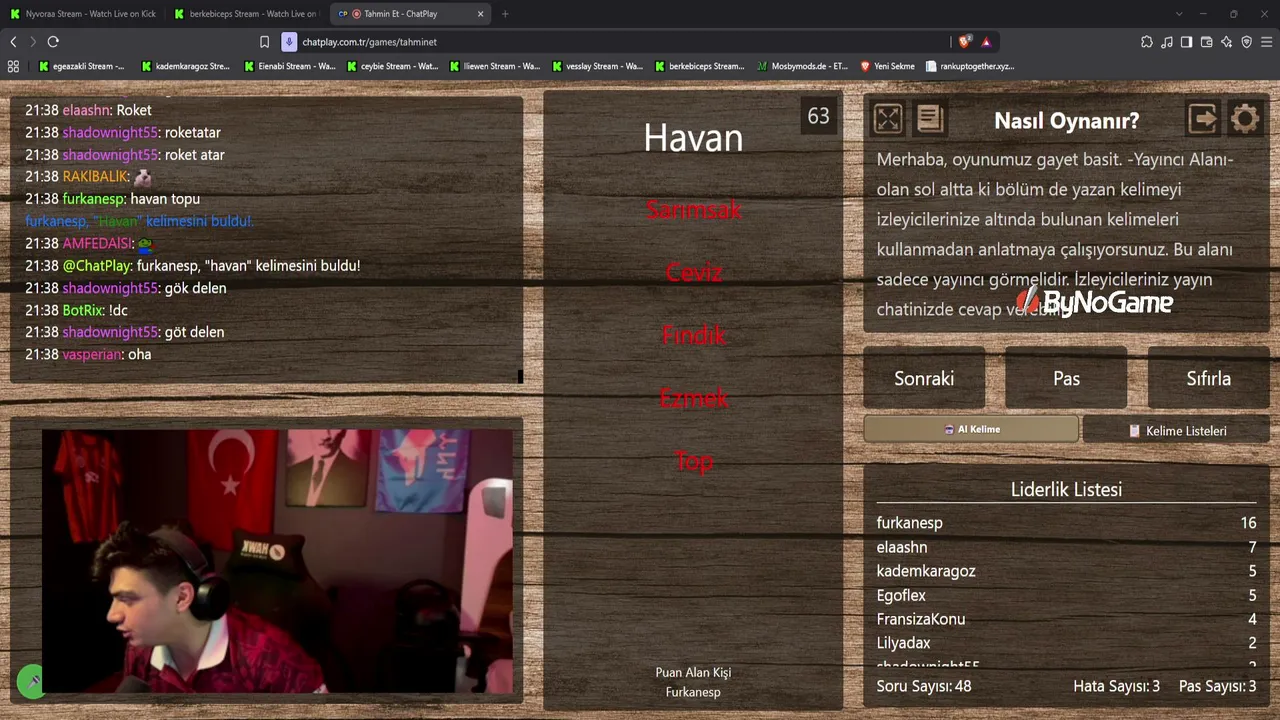
Task: Click the main word "Havan"
Action: (693, 138)
